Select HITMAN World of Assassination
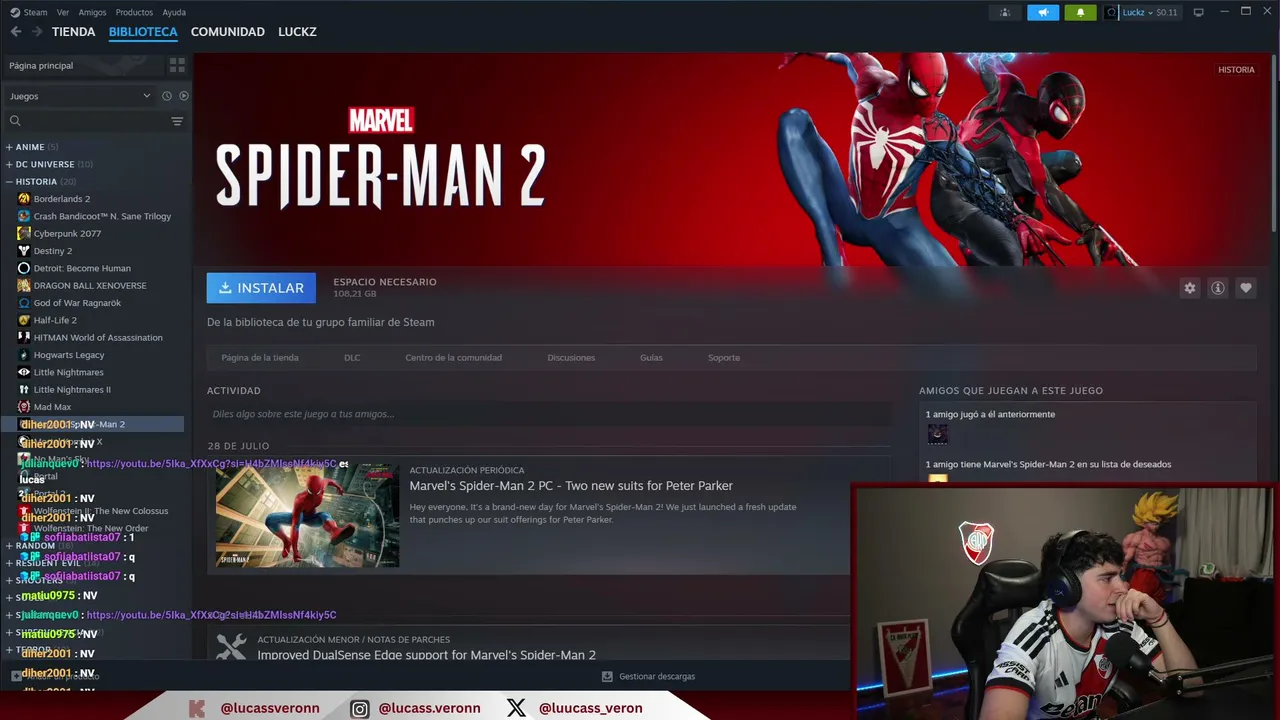Image resolution: width=1280 pixels, height=720 pixels. point(98,337)
